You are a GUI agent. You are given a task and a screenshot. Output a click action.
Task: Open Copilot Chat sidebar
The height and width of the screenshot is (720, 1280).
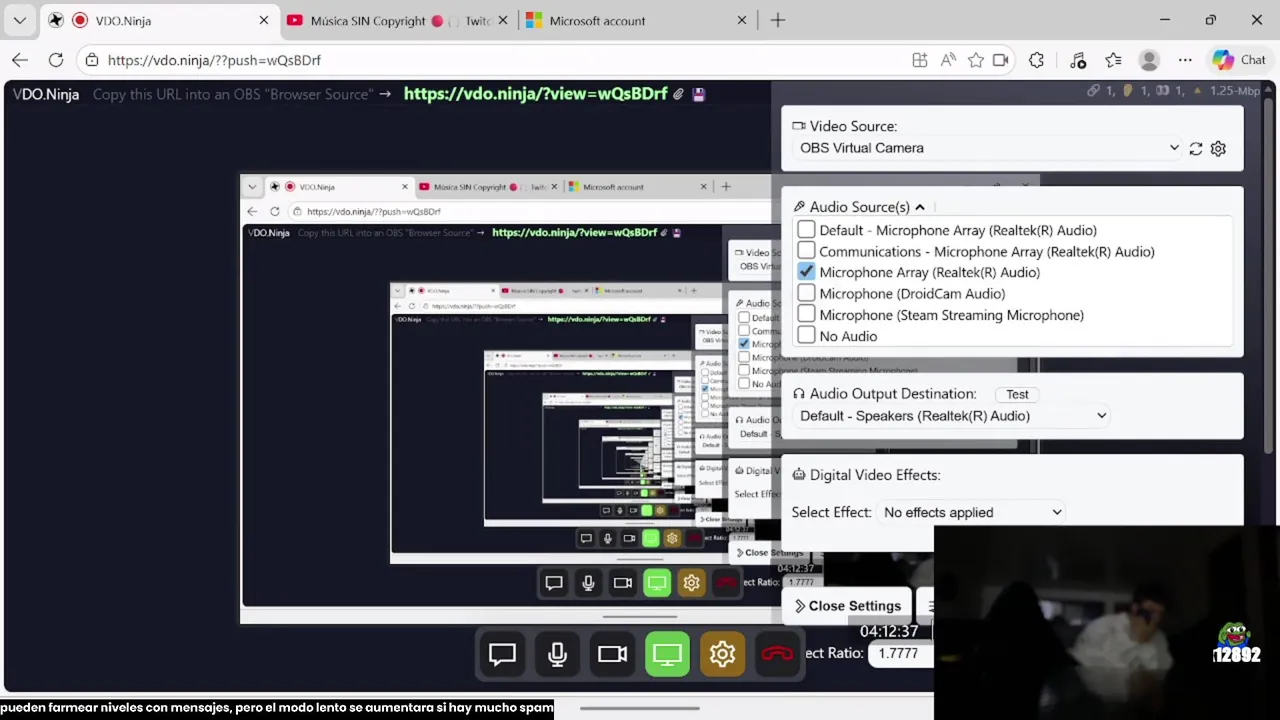(1239, 60)
